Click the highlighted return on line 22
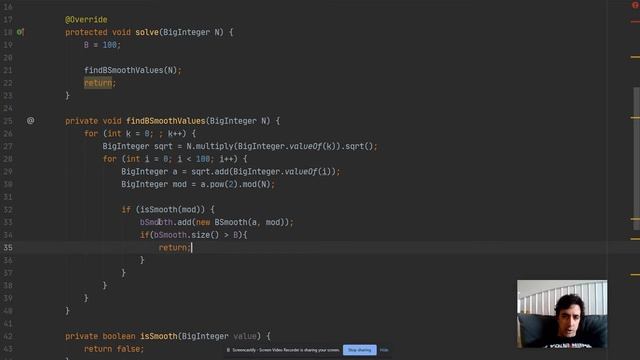 pyautogui.click(x=98, y=83)
